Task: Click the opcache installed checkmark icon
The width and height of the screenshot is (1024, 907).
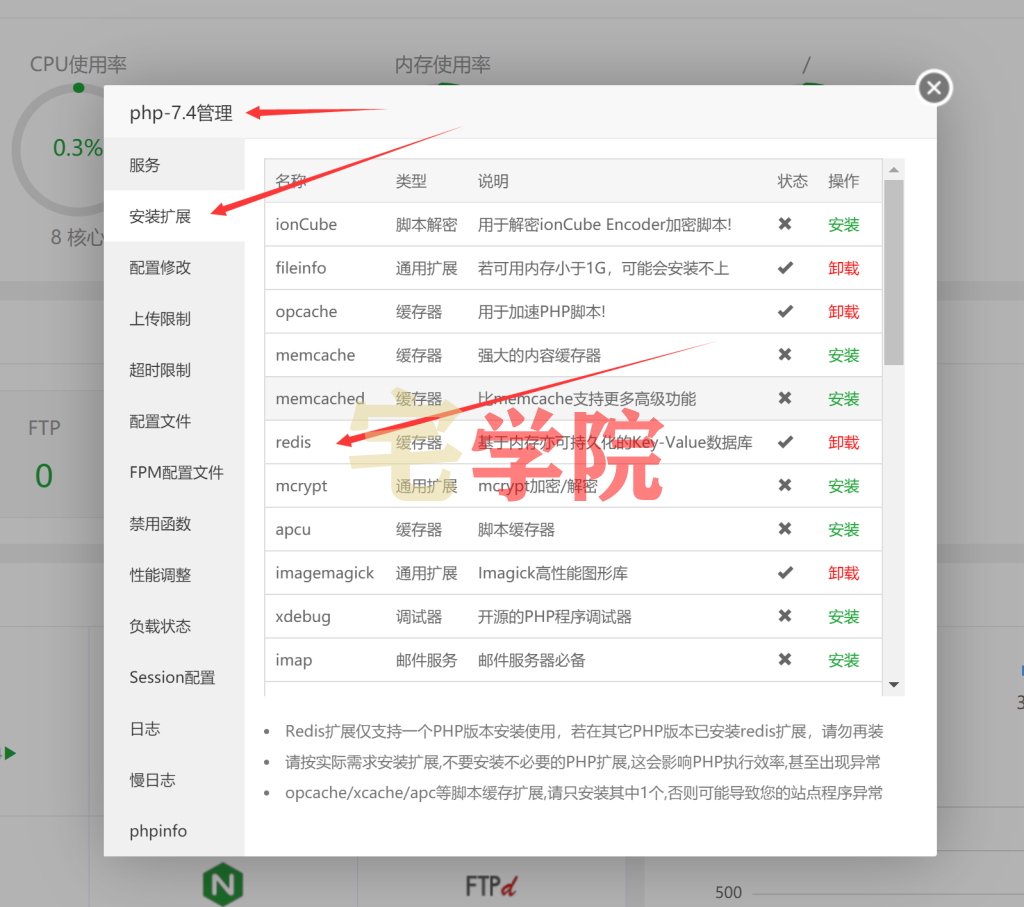Action: pyautogui.click(x=785, y=311)
